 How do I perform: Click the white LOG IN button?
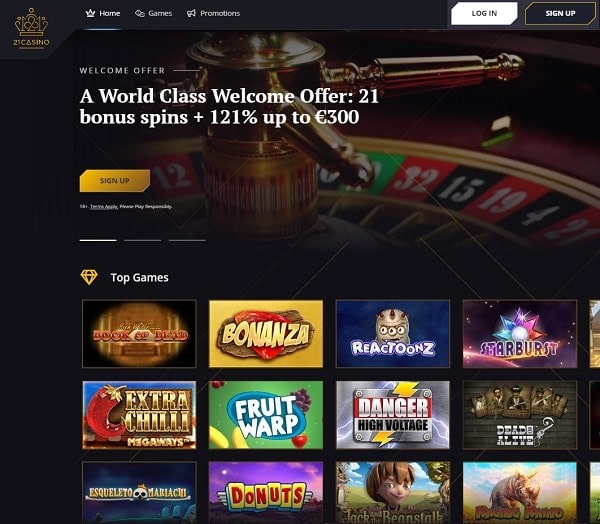click(x=484, y=13)
